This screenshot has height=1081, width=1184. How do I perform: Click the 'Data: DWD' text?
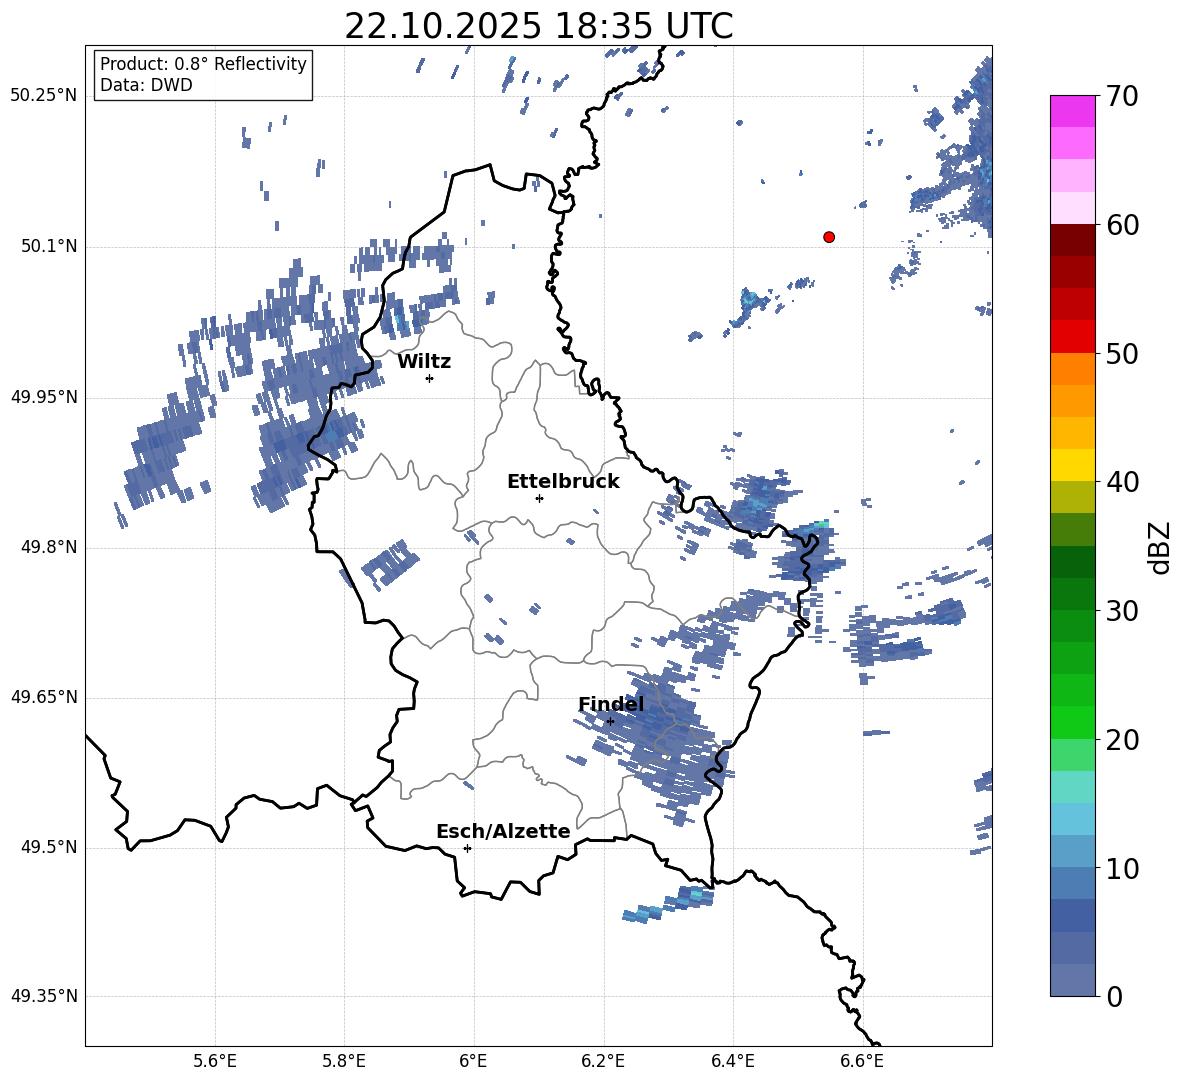click(146, 85)
